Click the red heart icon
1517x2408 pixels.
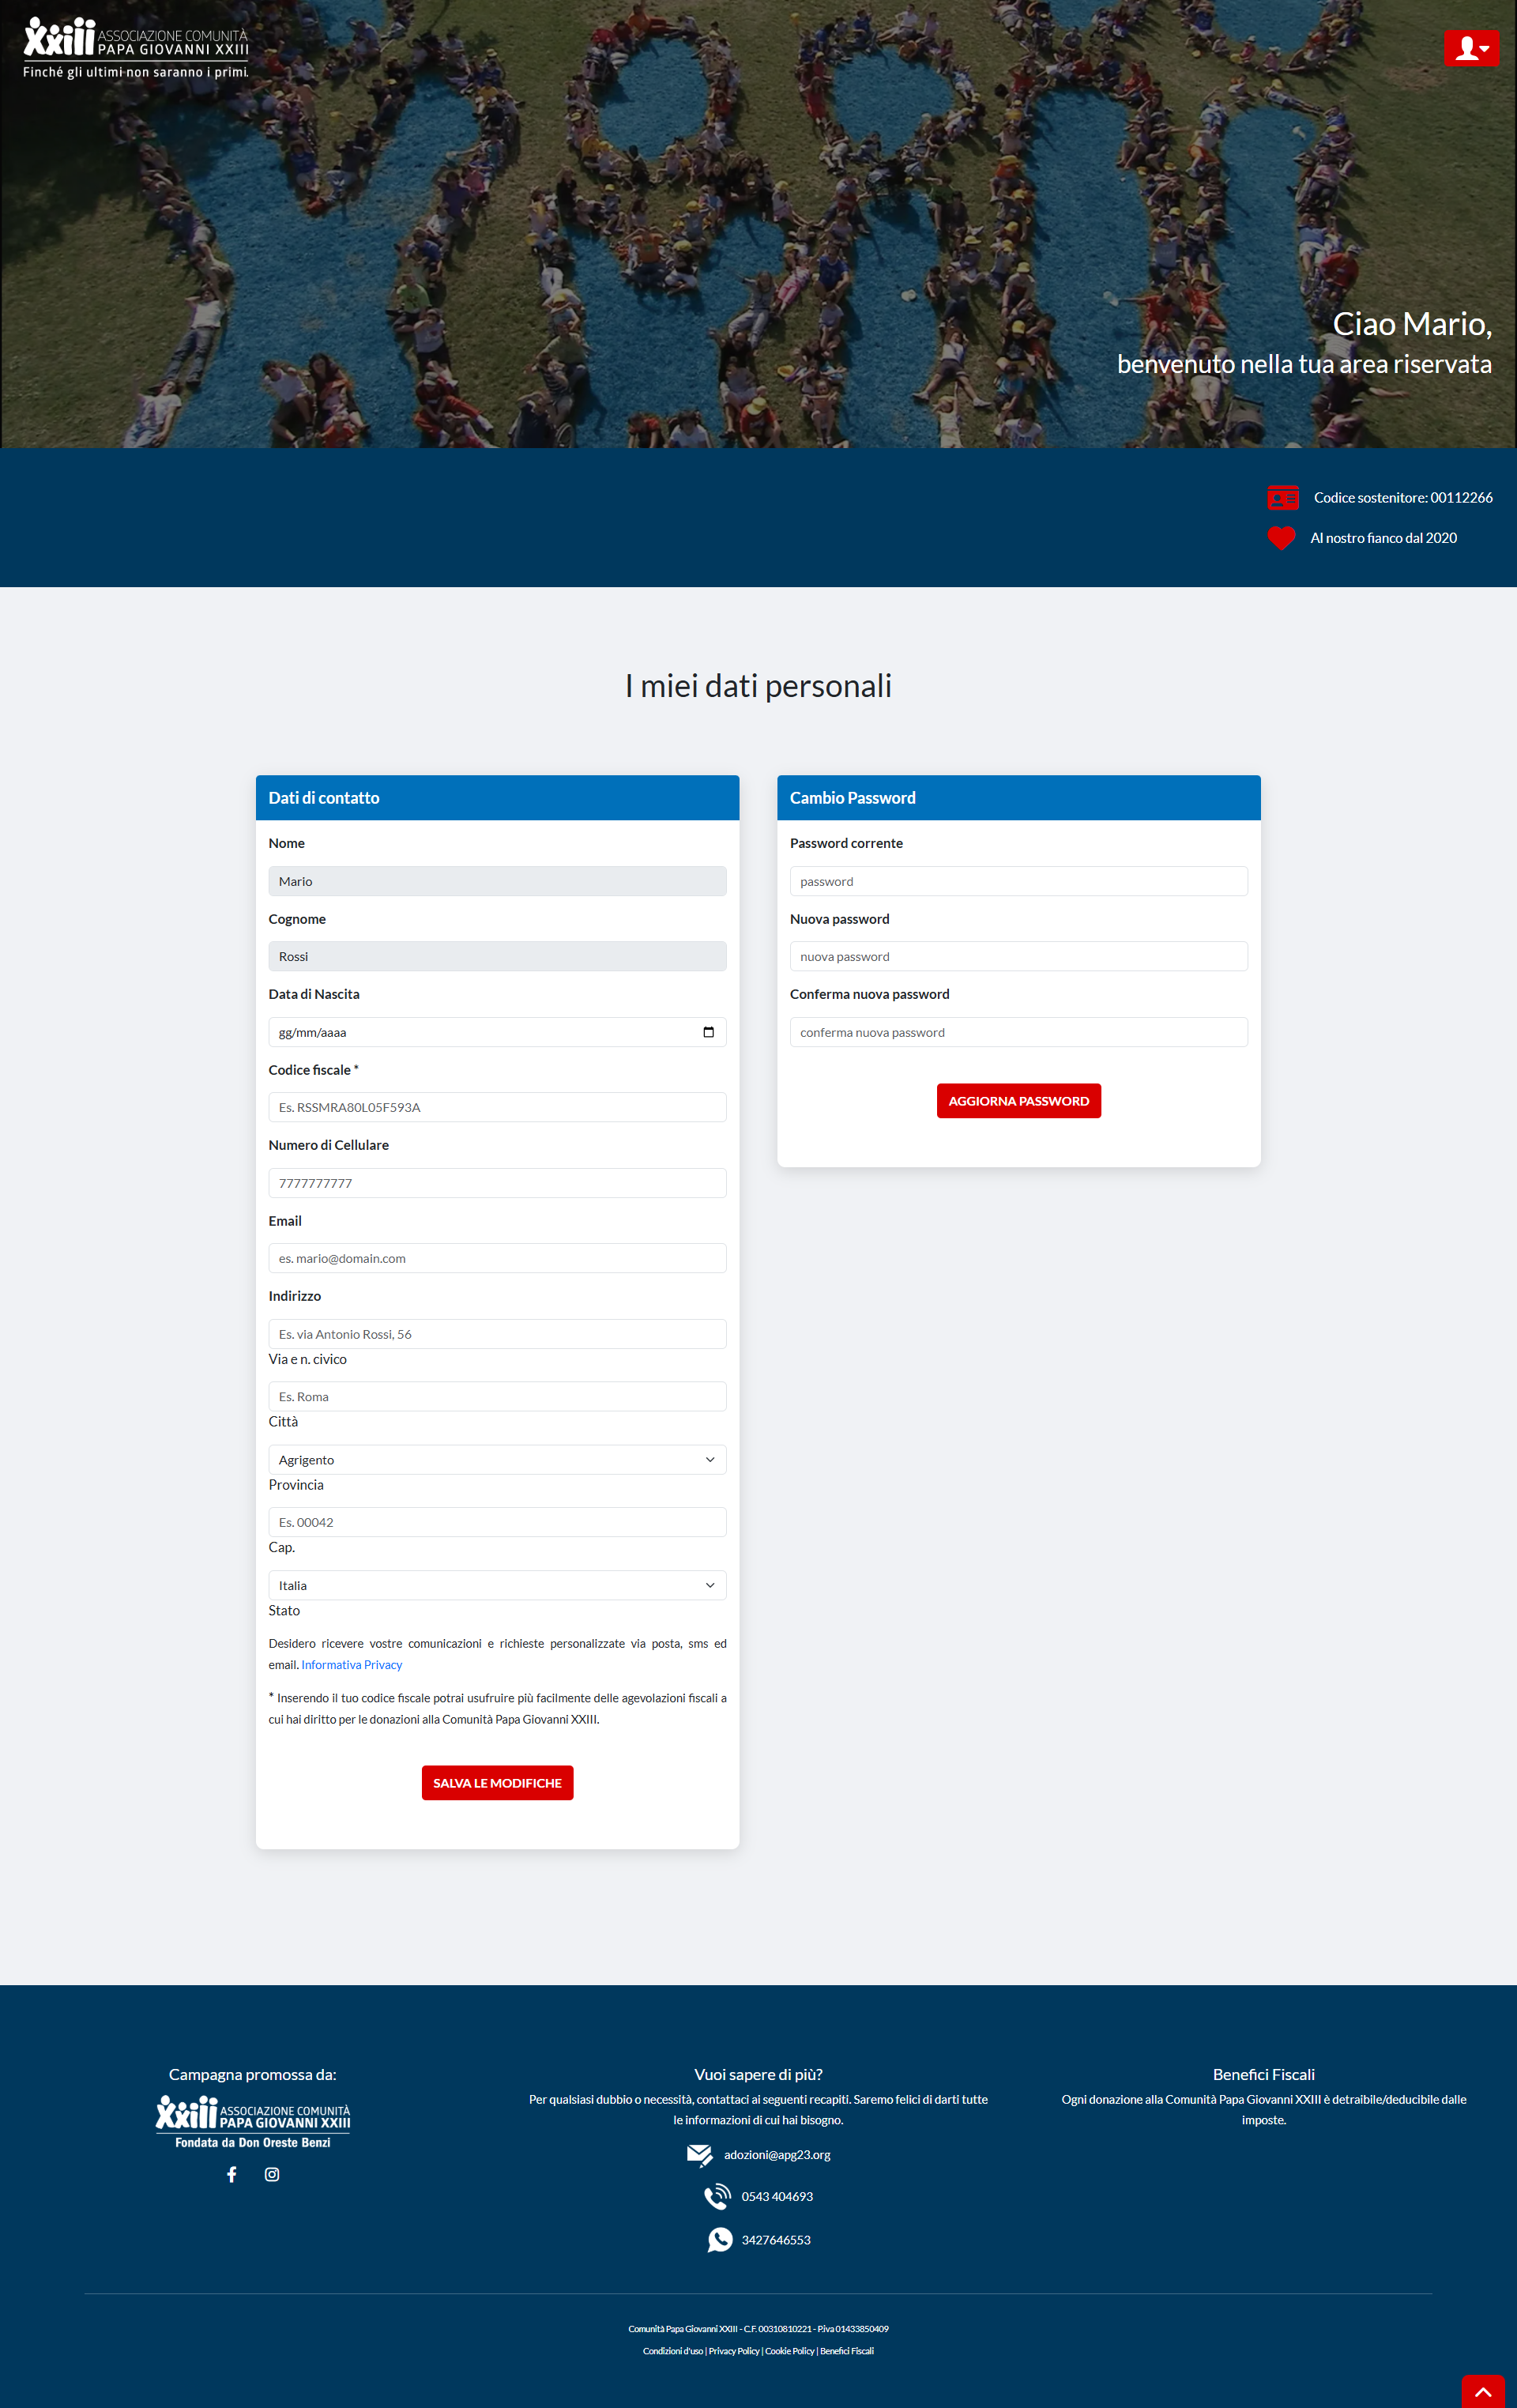[1281, 538]
